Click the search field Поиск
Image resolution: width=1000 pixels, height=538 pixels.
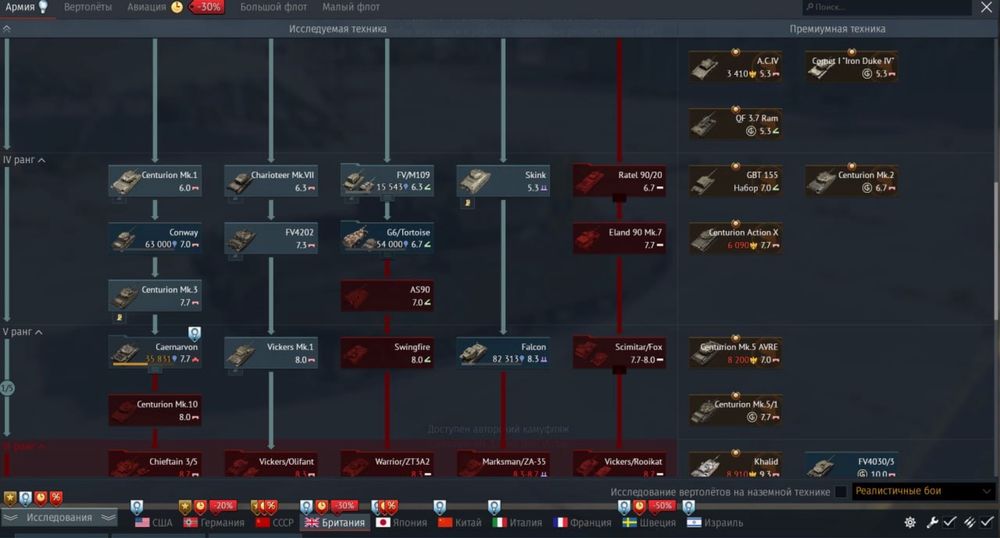click(886, 7)
